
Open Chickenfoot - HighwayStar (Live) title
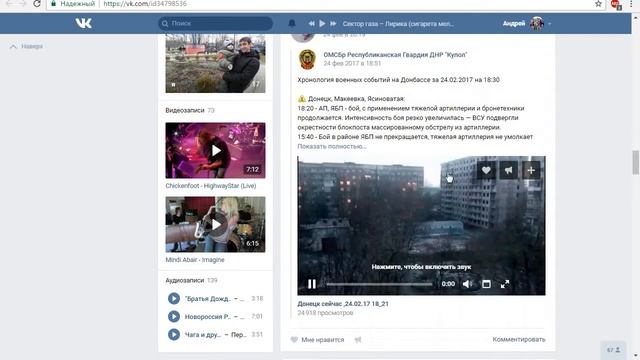point(211,186)
